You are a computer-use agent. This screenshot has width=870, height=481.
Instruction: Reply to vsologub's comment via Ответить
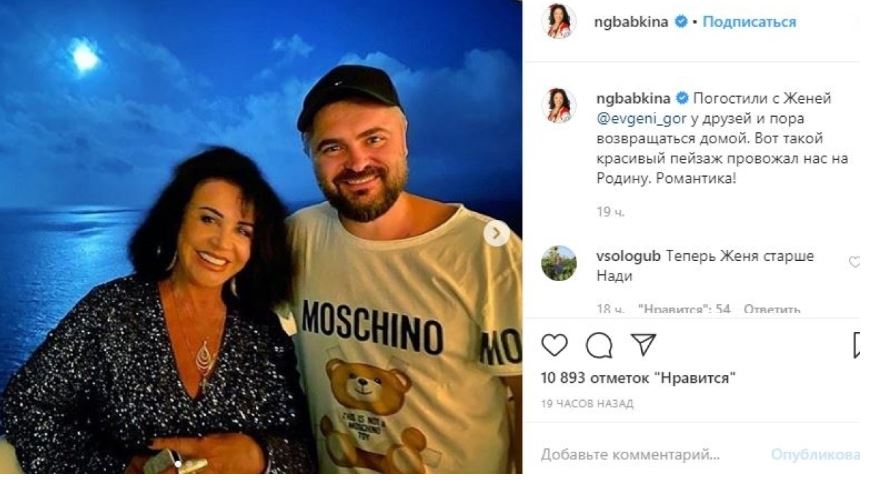(772, 308)
